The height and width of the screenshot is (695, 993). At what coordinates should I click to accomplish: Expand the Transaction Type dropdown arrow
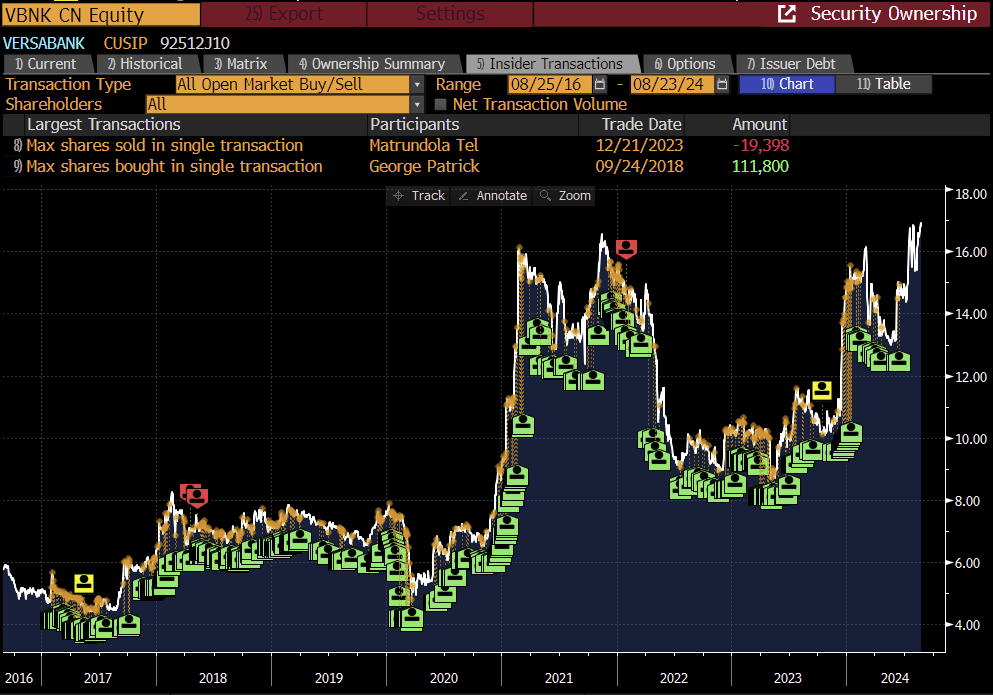click(x=417, y=84)
